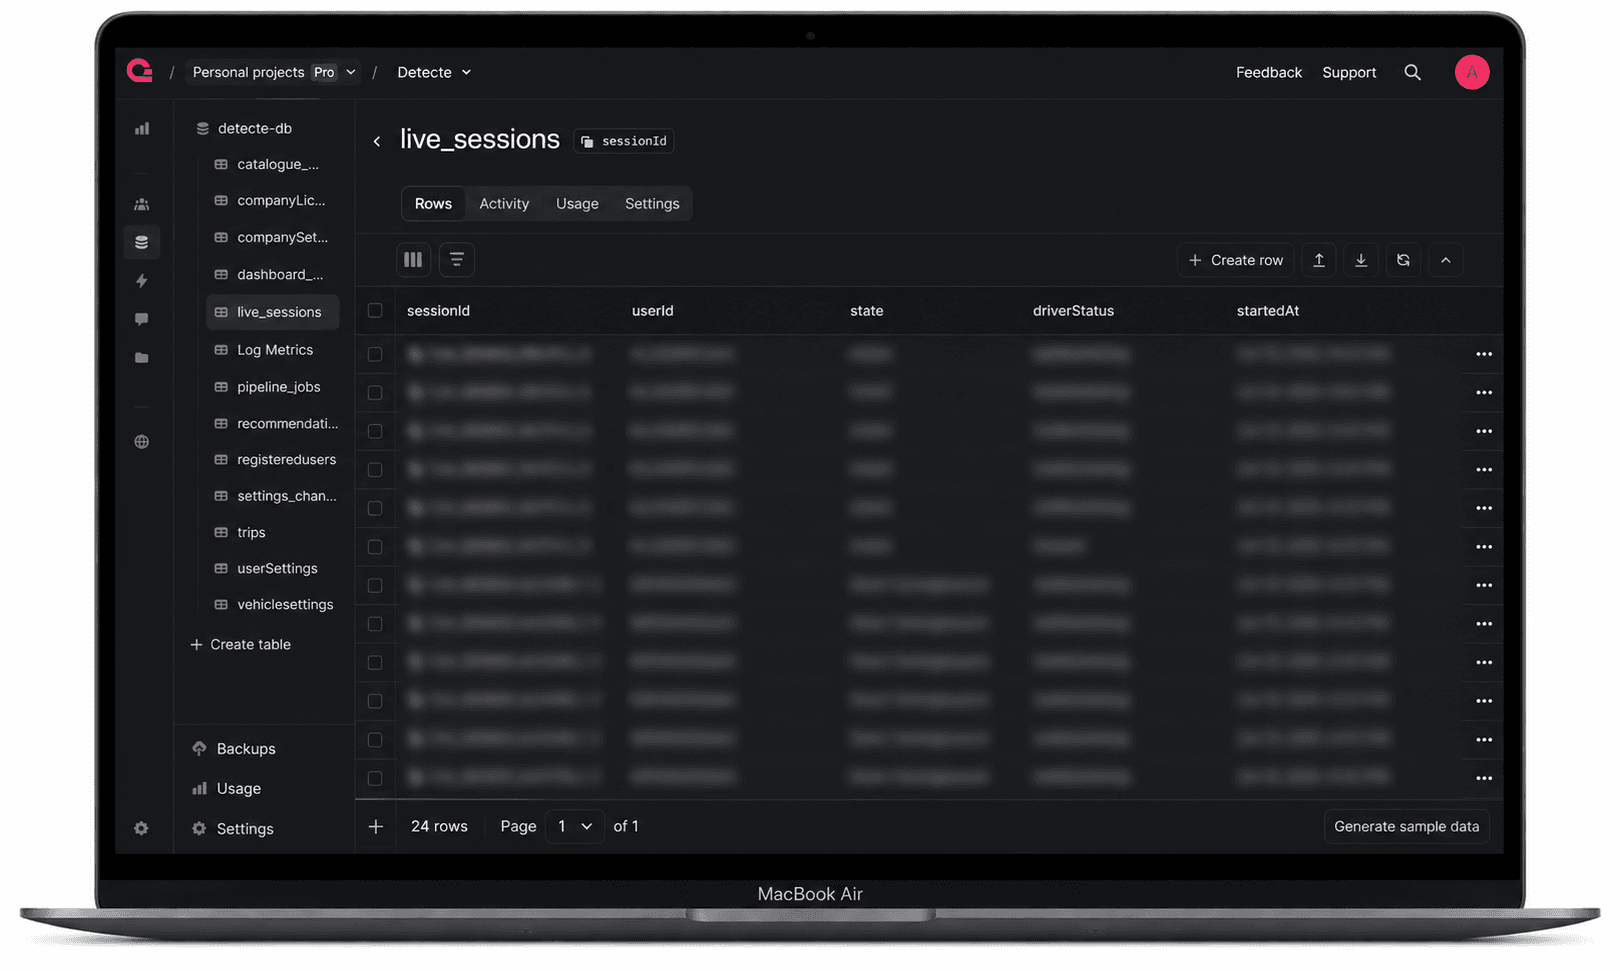This screenshot has height=971, width=1620.
Task: Open the Feedback link
Action: (x=1268, y=72)
